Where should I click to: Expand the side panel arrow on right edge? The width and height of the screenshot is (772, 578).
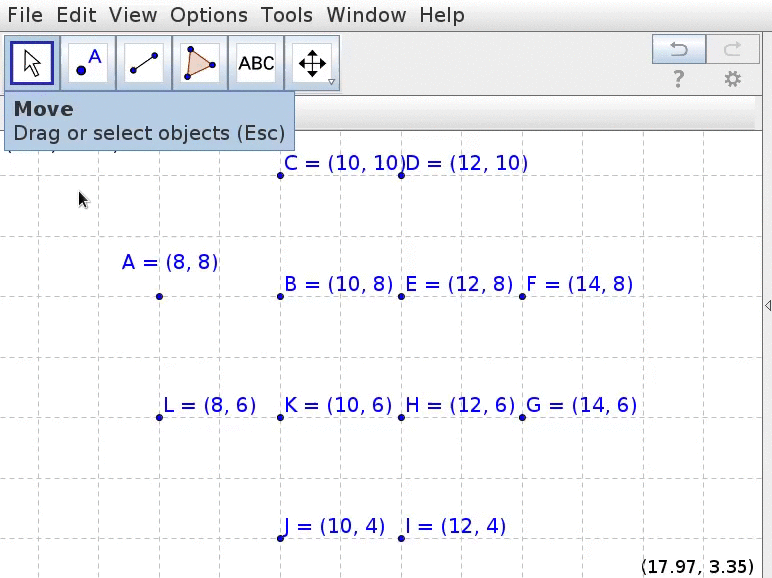pos(767,305)
